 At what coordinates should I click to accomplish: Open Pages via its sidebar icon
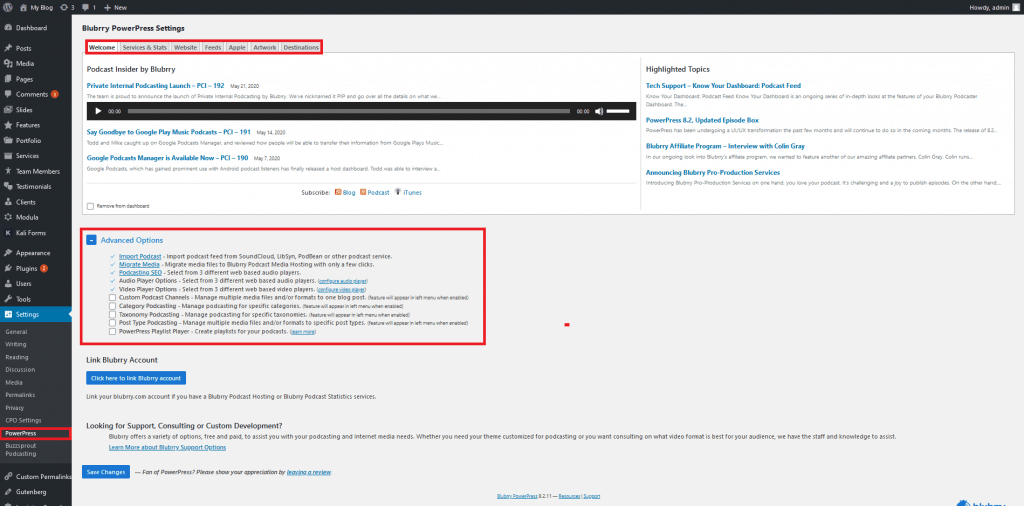[x=8, y=79]
